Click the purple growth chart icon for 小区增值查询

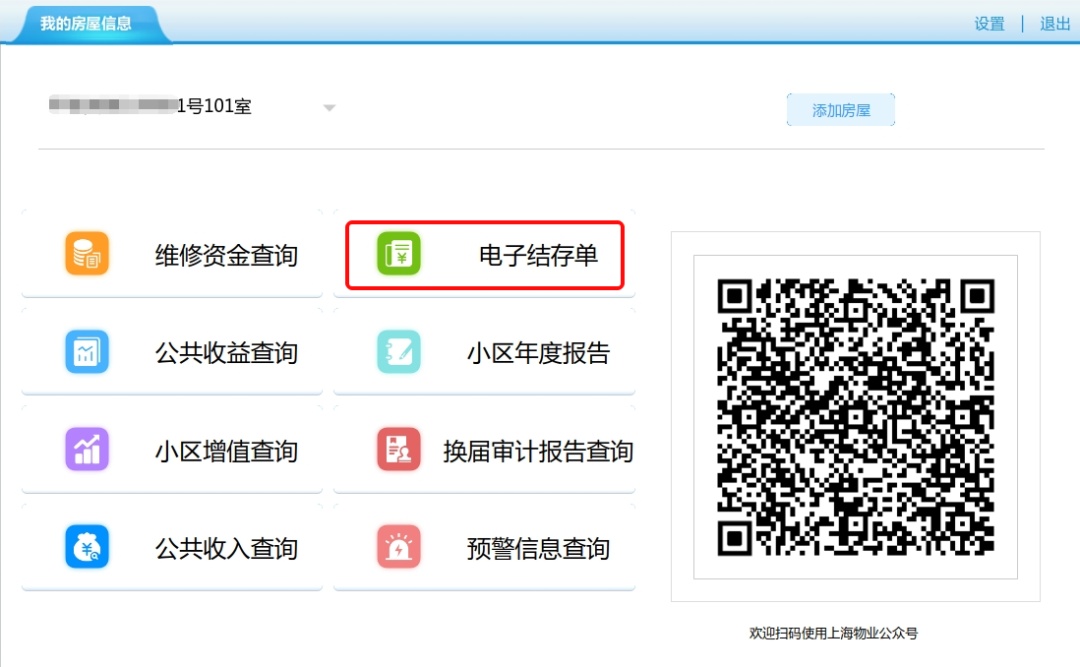point(87,449)
